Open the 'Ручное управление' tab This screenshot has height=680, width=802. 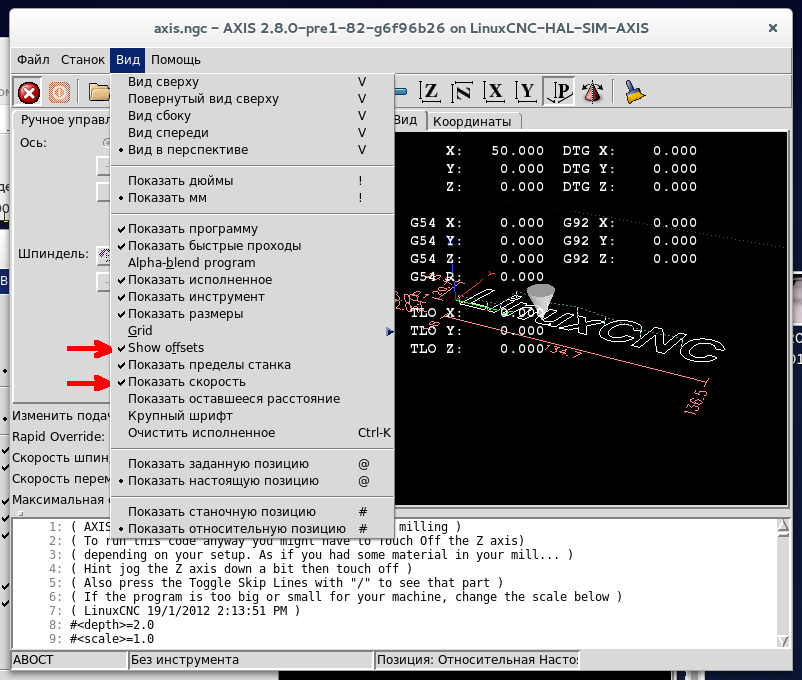coord(64,120)
